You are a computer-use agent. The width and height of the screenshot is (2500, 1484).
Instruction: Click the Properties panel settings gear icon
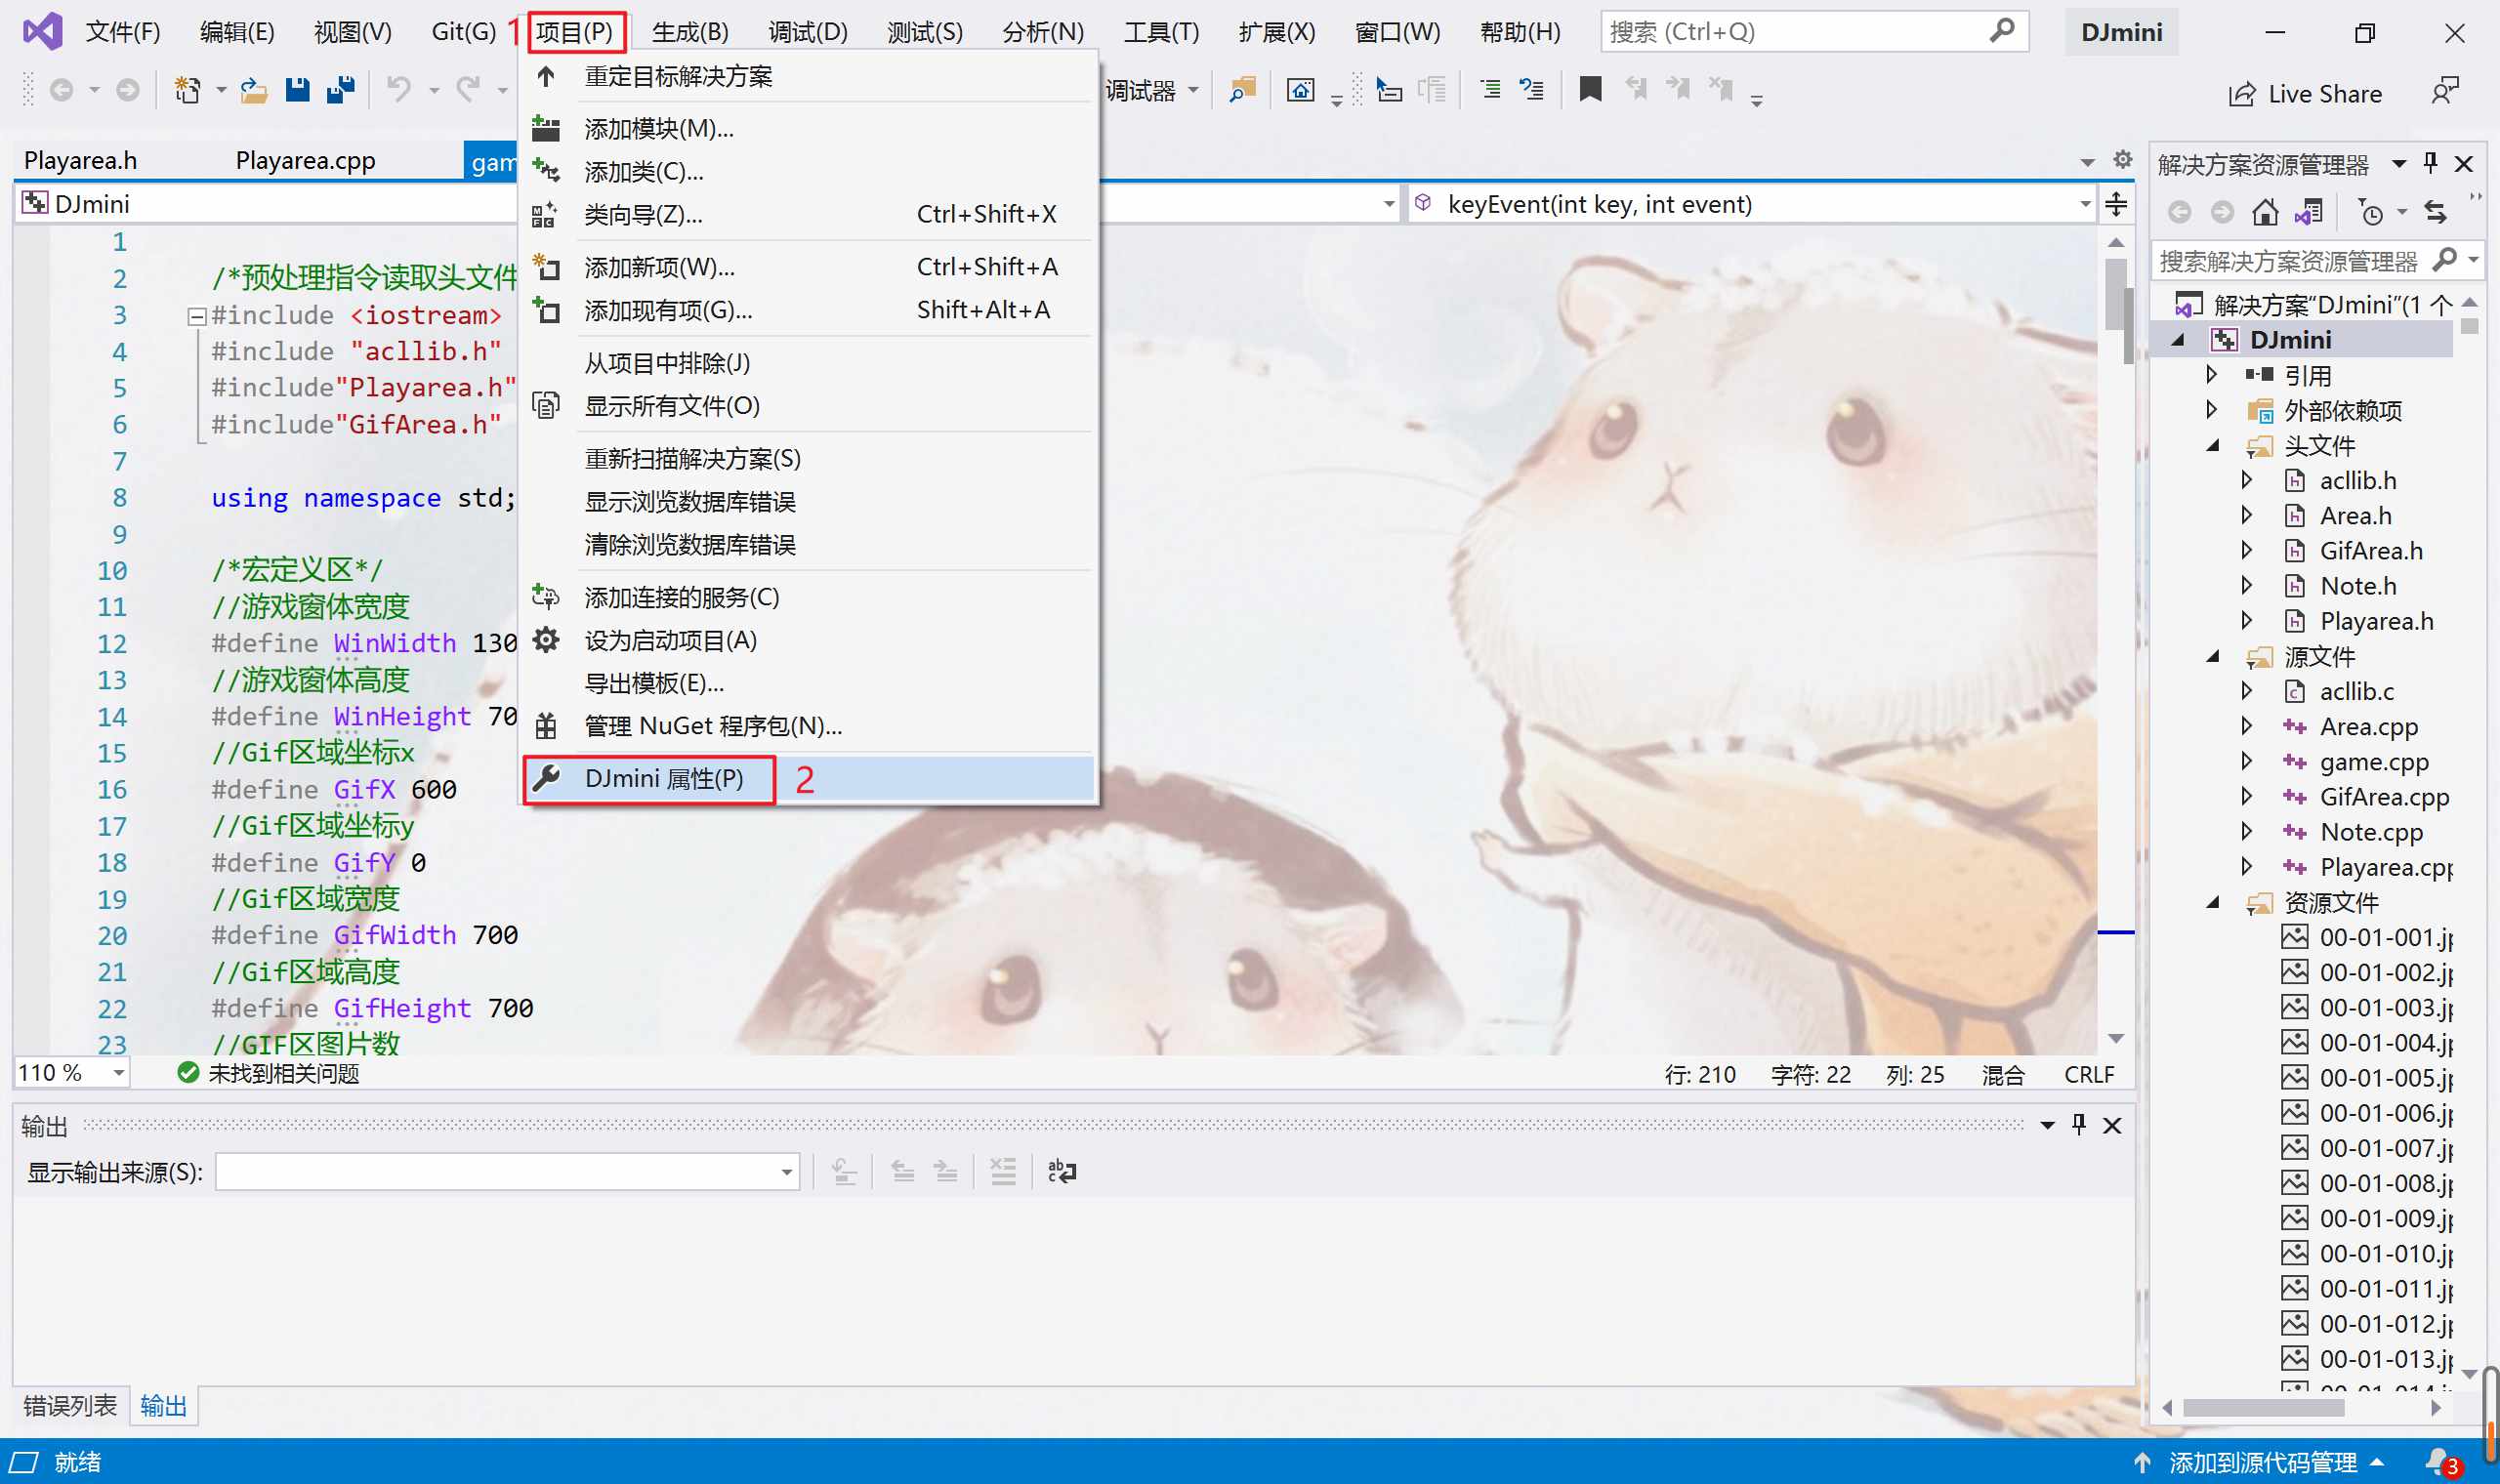click(2118, 161)
